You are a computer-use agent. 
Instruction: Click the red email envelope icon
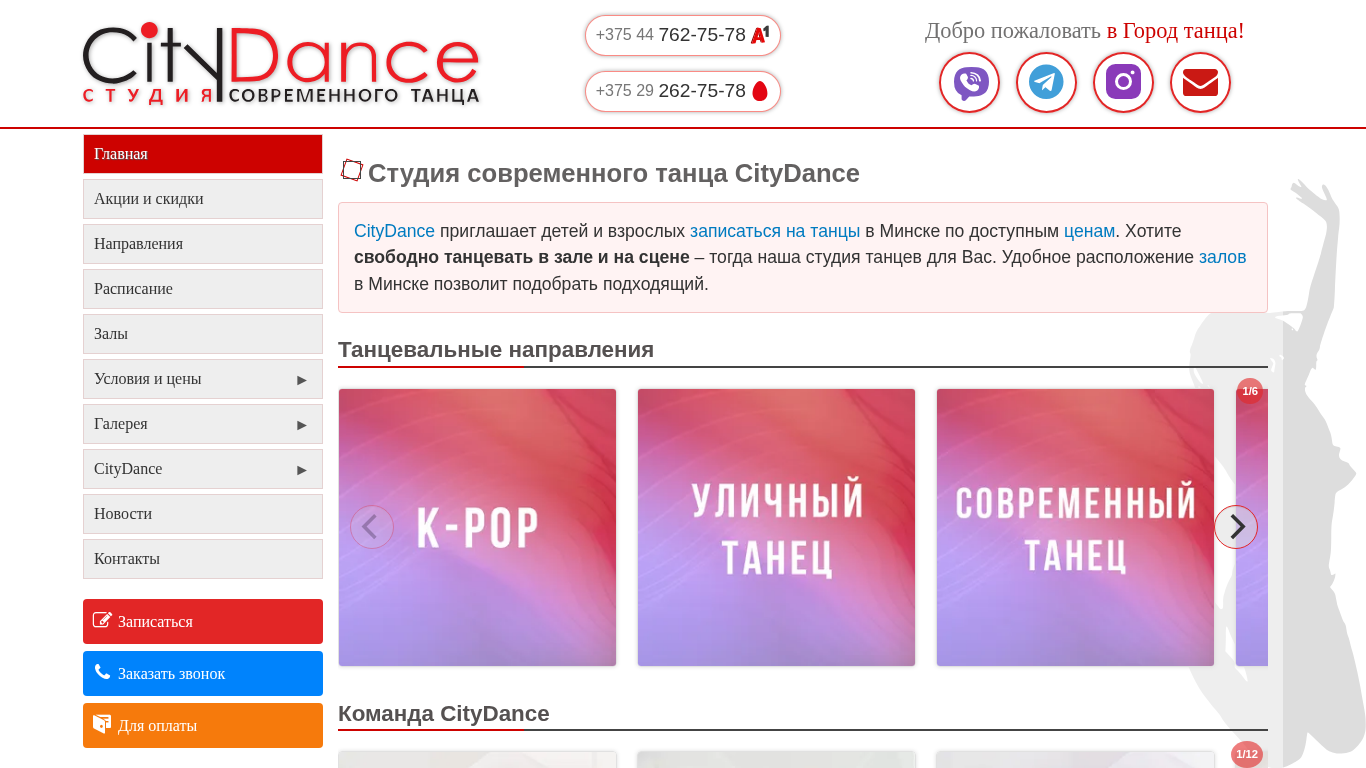pos(1200,82)
